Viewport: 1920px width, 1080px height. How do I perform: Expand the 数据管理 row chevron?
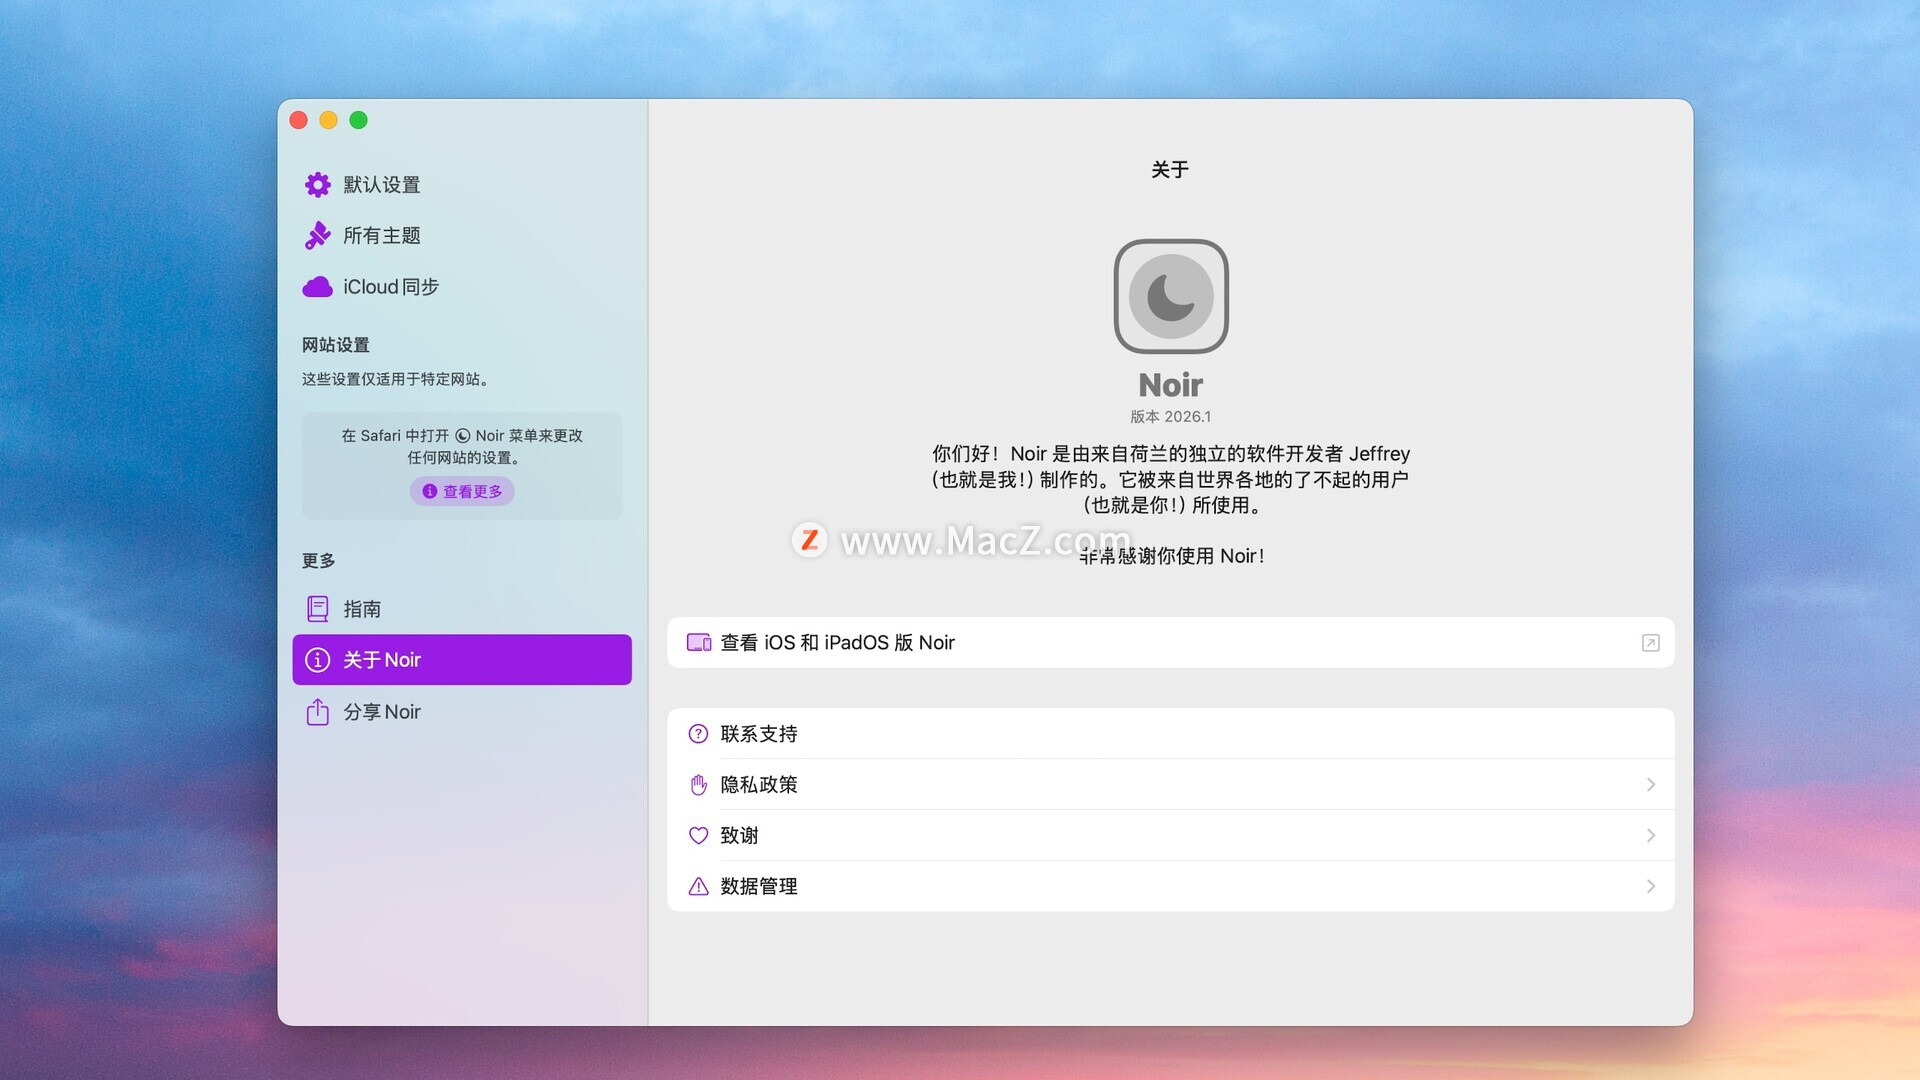1650,887
